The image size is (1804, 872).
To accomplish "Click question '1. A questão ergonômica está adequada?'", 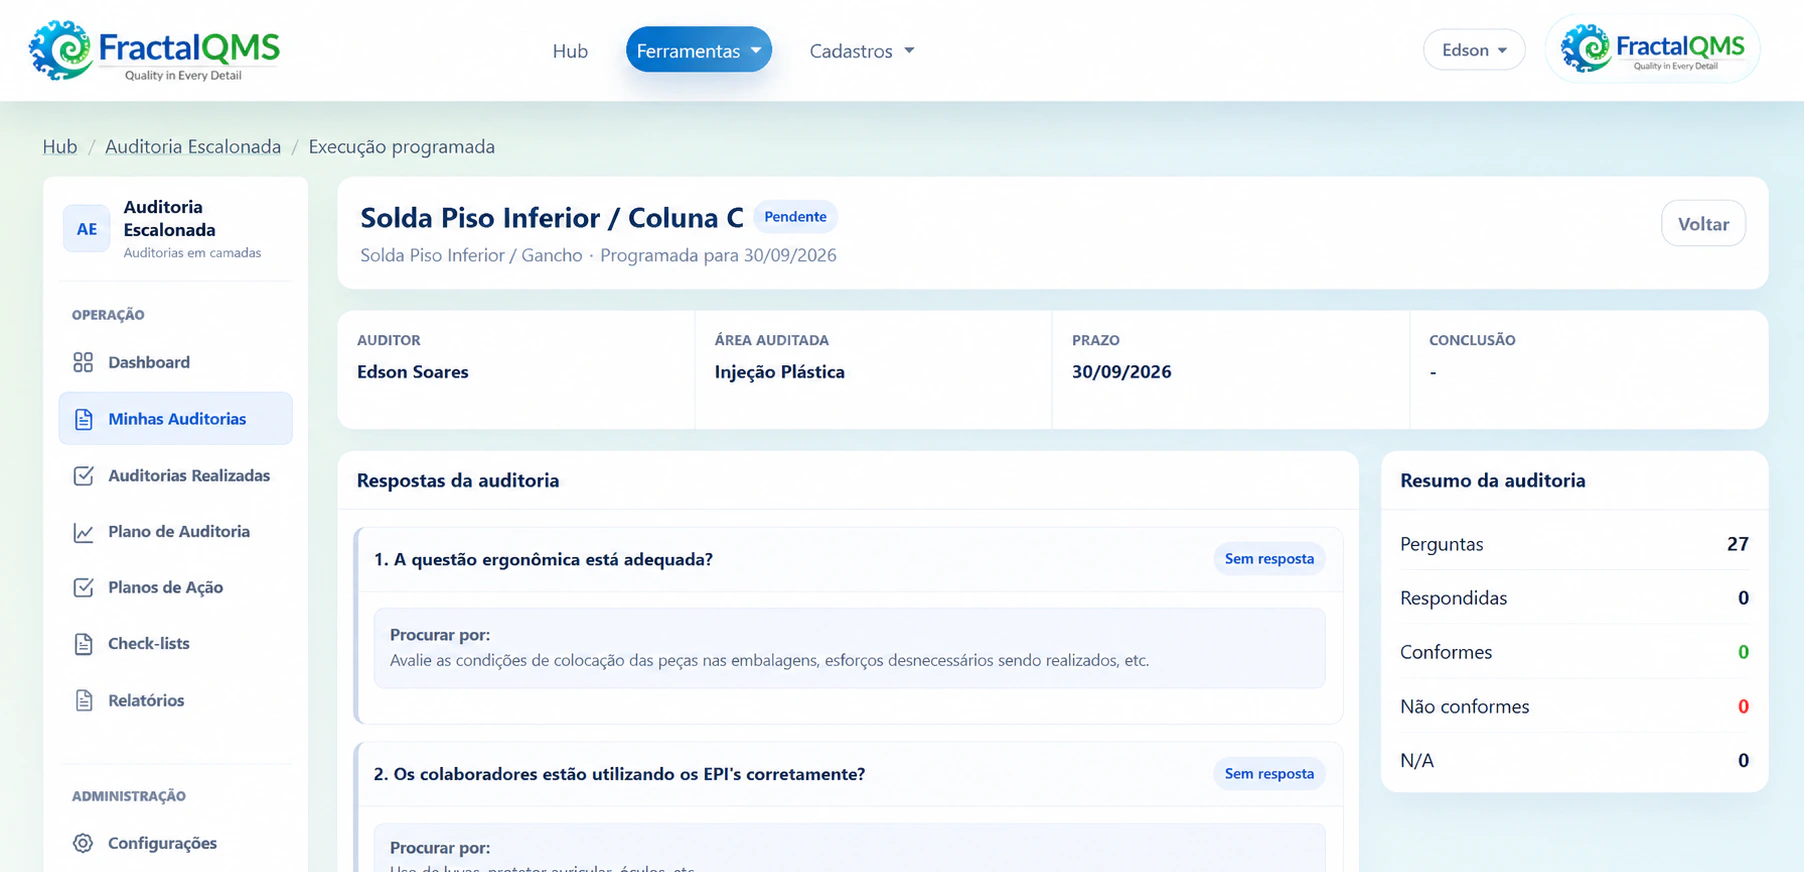I will [x=543, y=560].
